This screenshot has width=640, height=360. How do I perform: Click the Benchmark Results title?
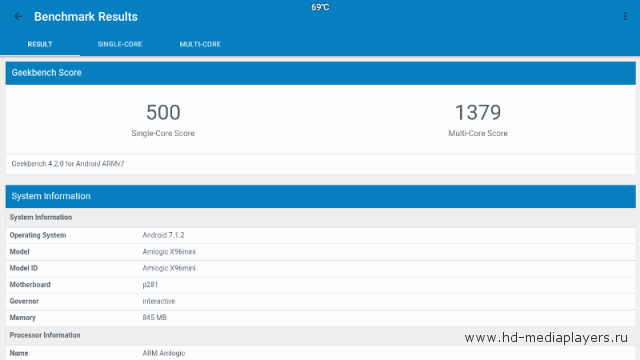coord(86,17)
